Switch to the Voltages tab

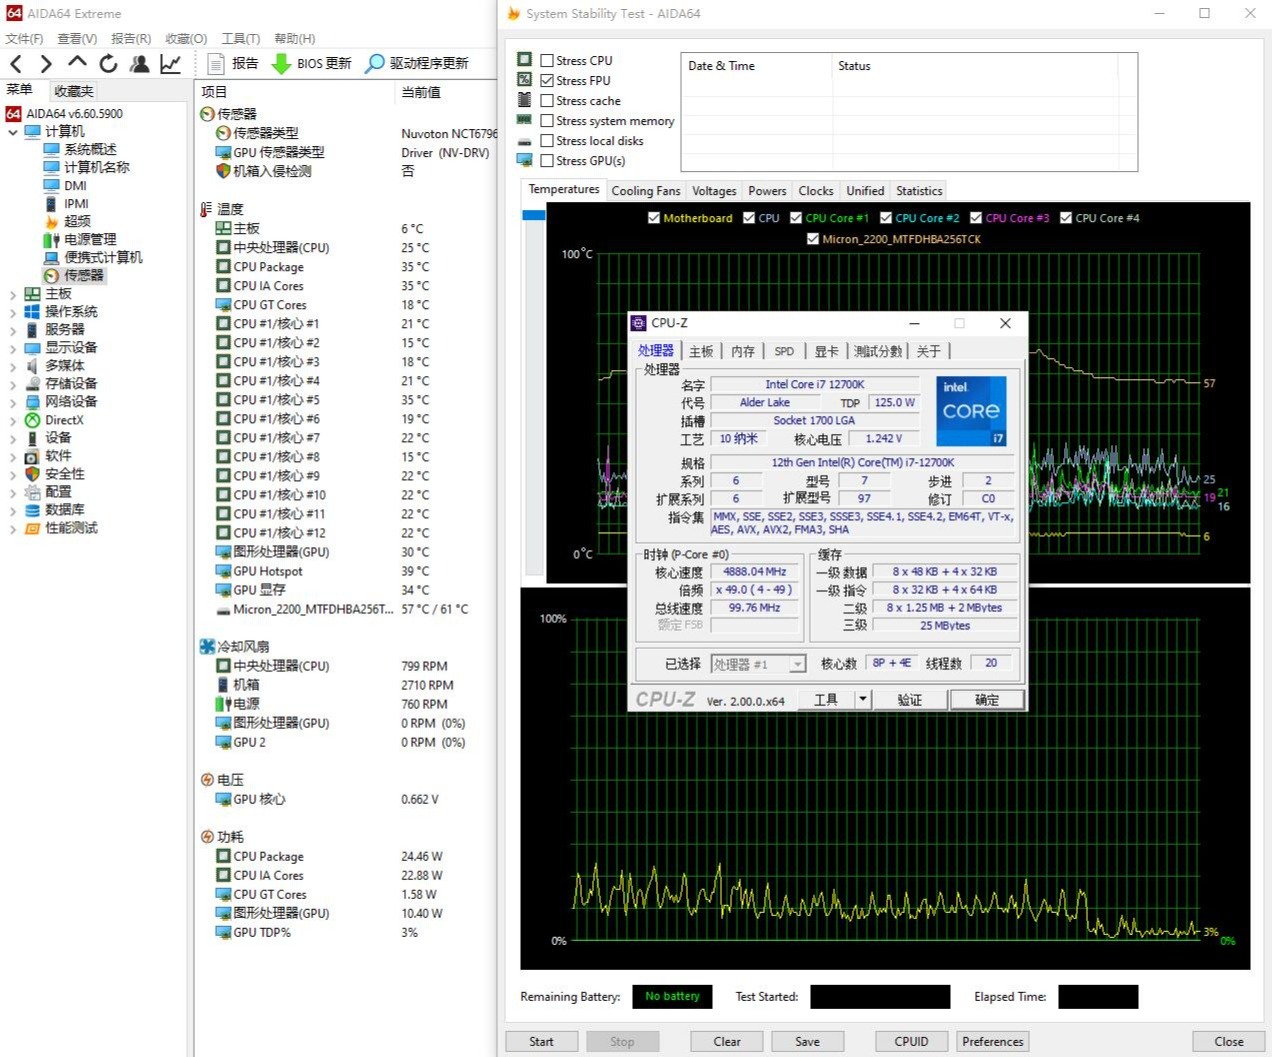[x=714, y=191]
